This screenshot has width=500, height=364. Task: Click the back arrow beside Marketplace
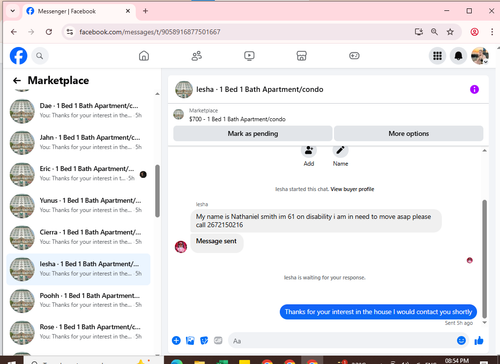click(x=17, y=80)
